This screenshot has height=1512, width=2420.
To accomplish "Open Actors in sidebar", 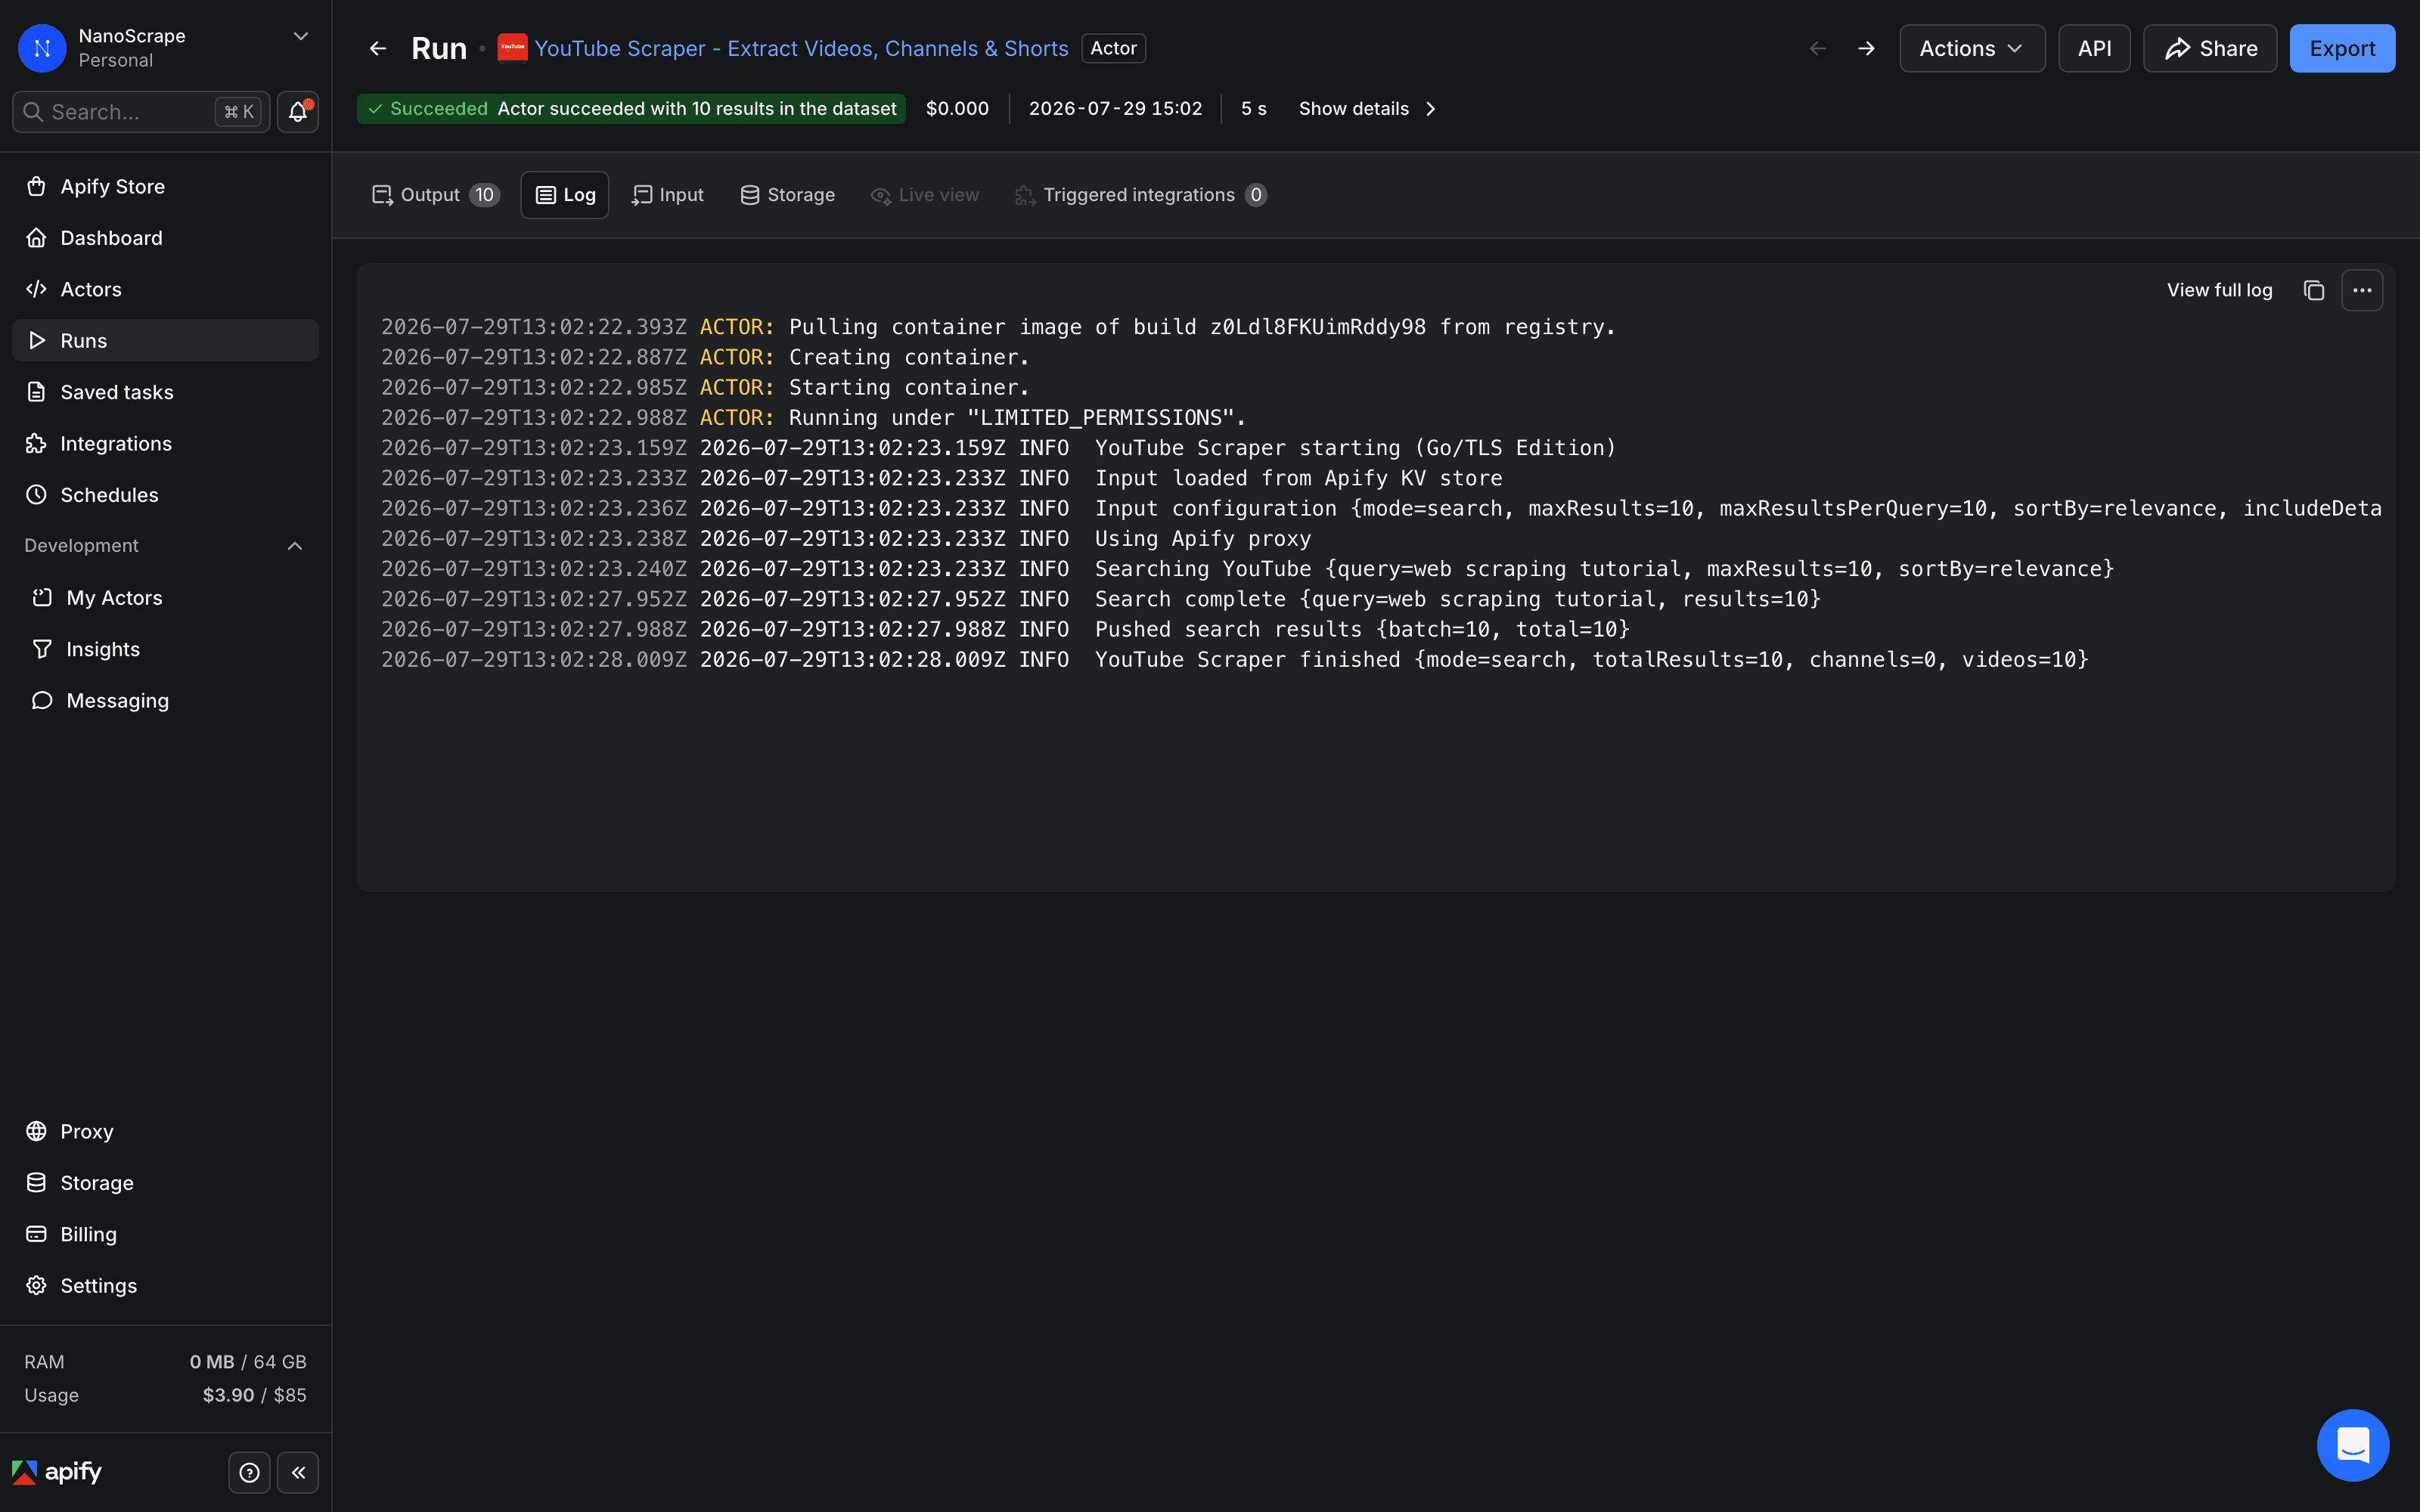I will (x=165, y=289).
